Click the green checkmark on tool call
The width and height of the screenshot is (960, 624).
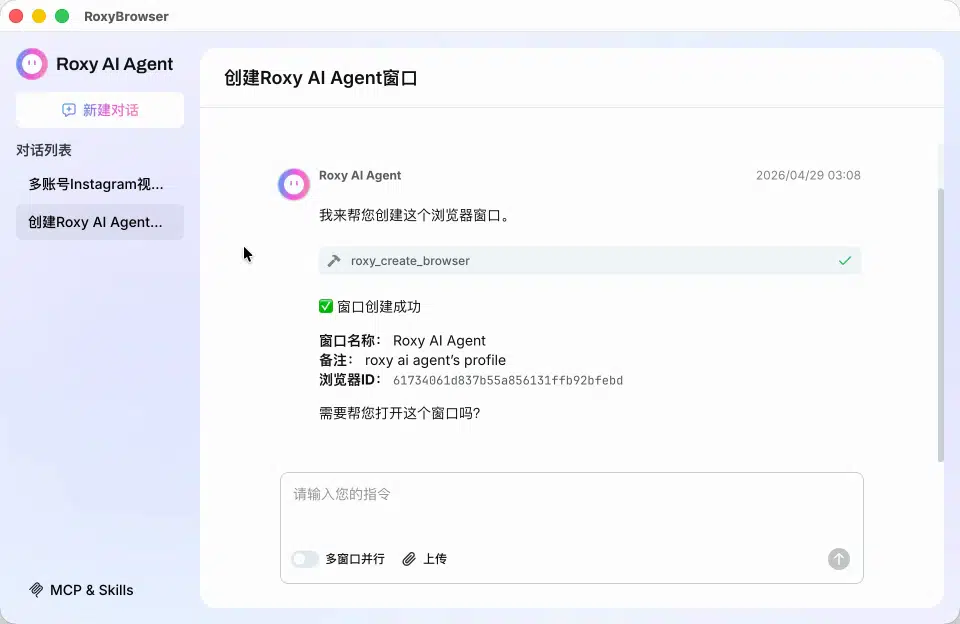(845, 261)
